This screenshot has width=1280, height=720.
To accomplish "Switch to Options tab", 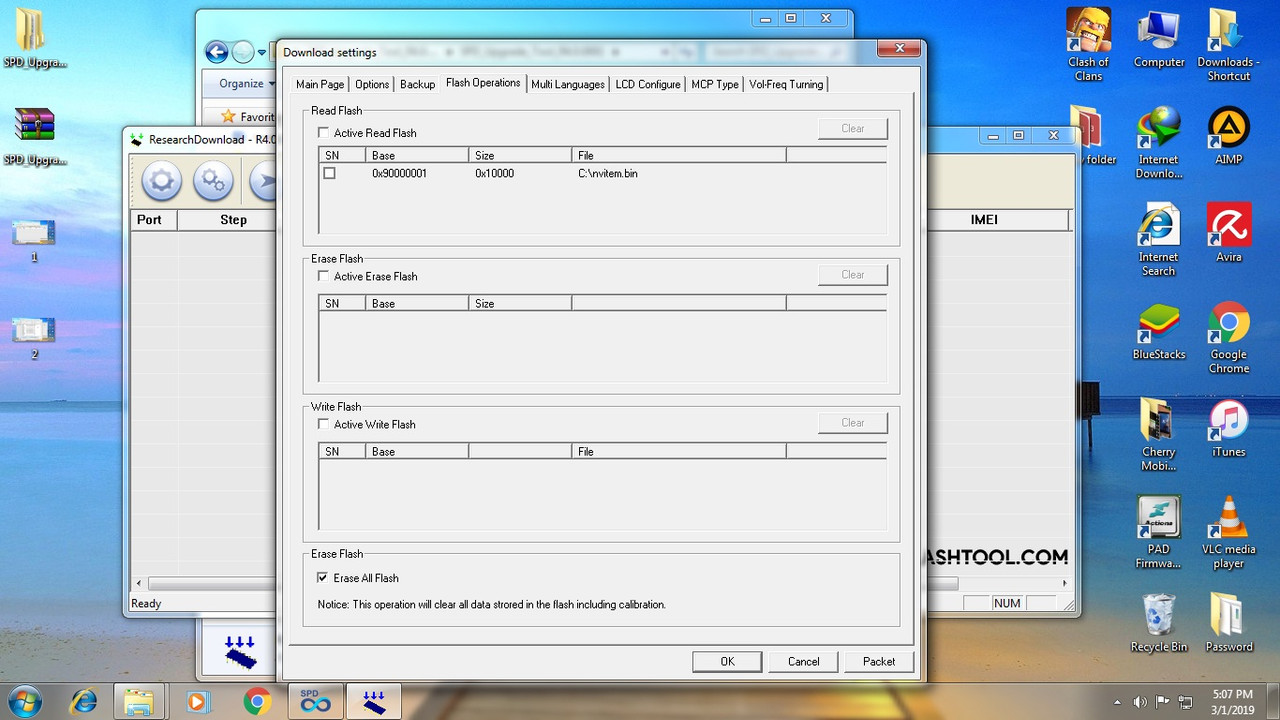I will pos(372,84).
